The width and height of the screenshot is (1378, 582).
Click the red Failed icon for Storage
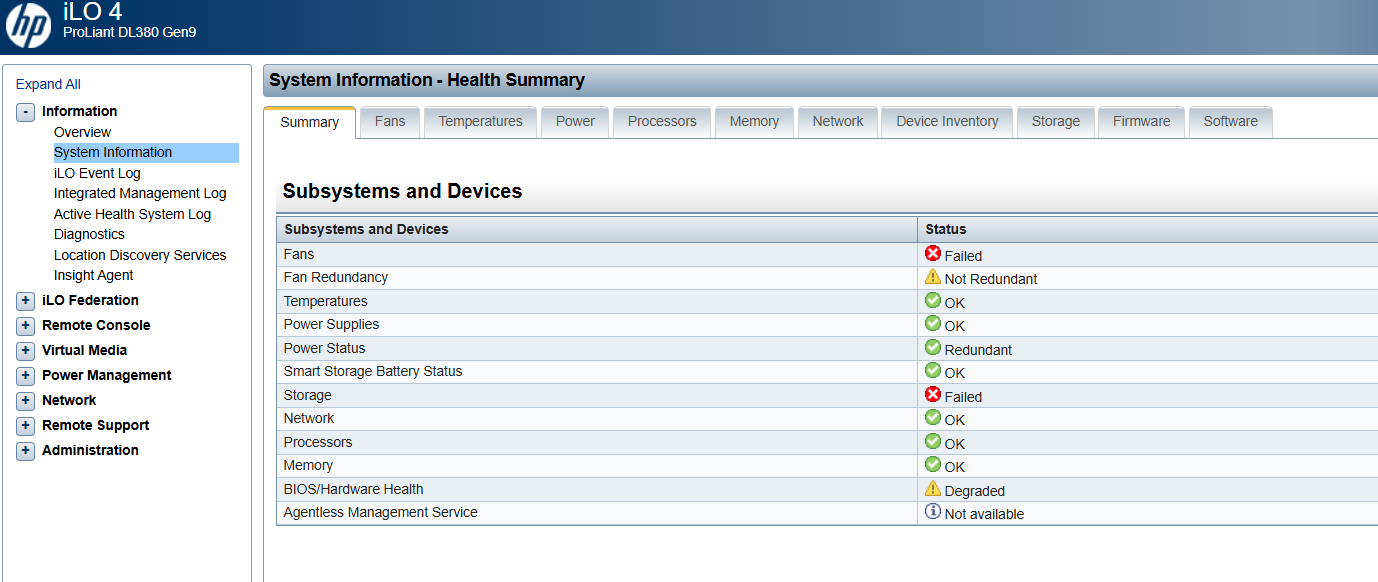click(933, 395)
